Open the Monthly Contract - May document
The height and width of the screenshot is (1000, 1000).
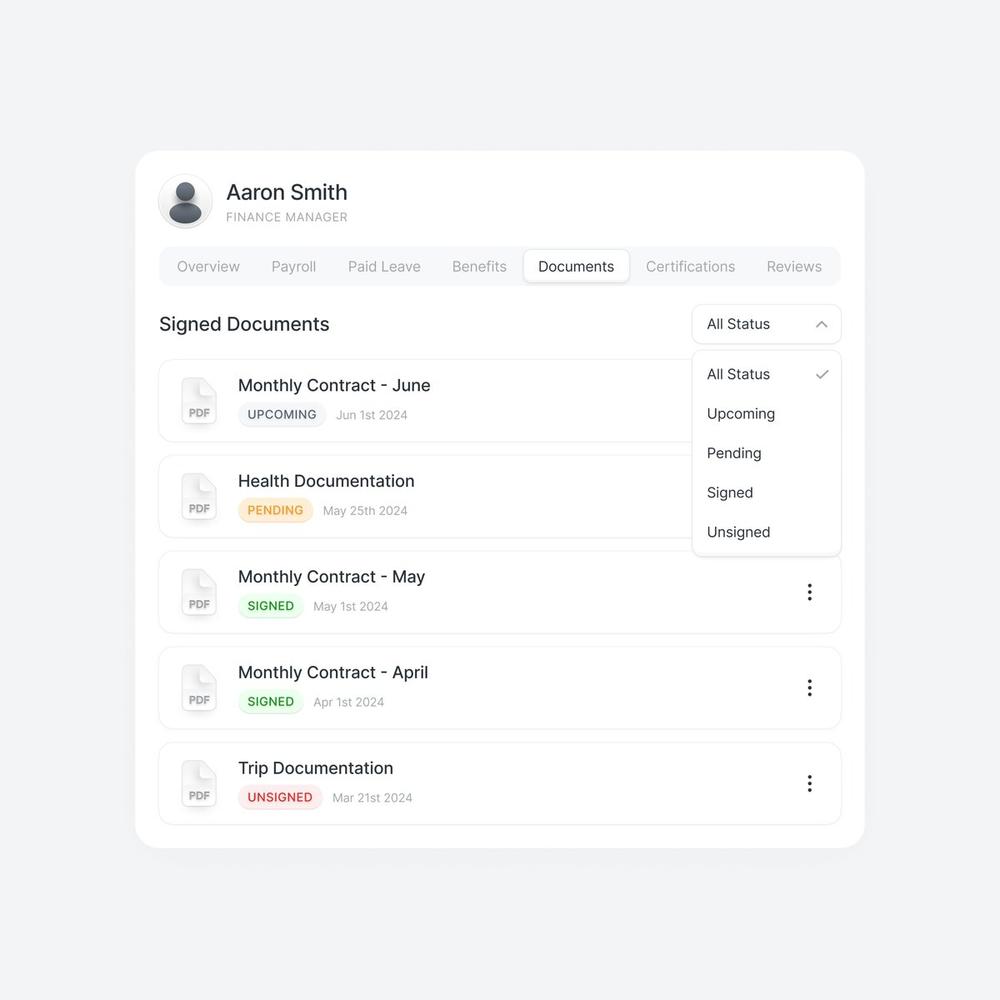(499, 592)
